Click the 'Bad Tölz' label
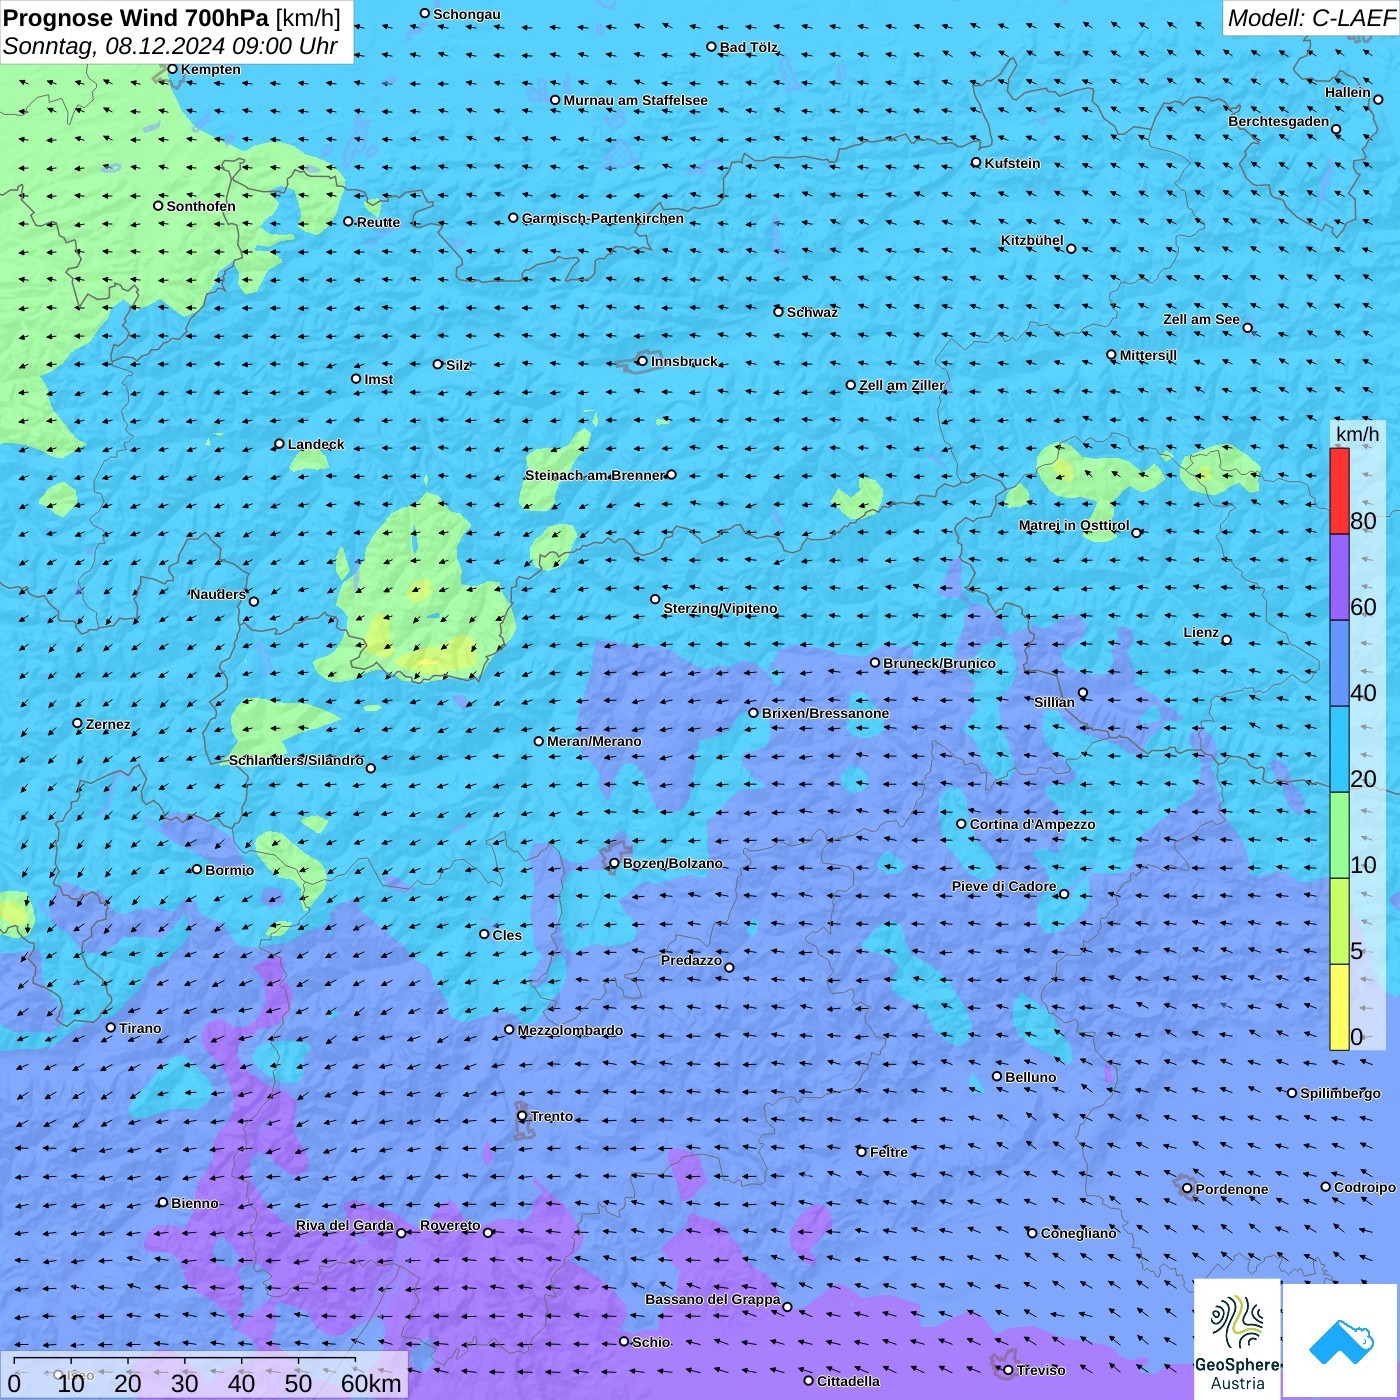This screenshot has height=1400, width=1400. tap(749, 47)
